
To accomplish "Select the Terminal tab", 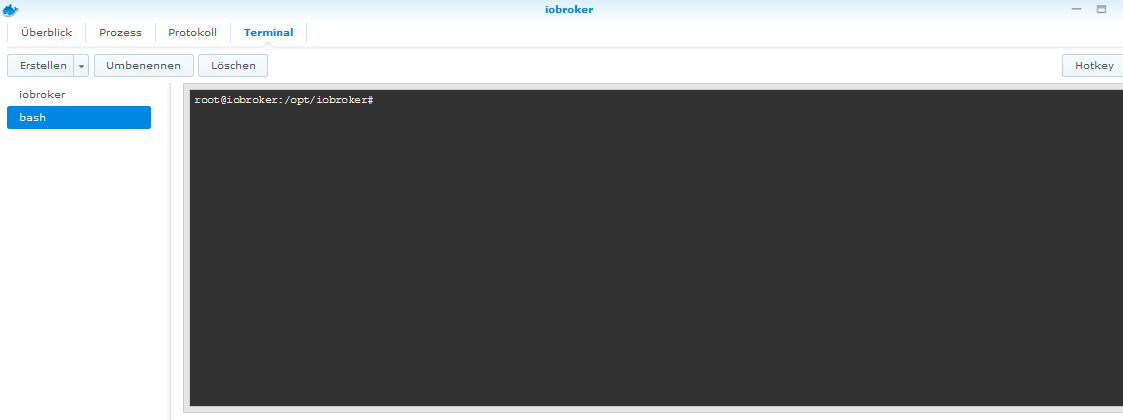I will click(269, 32).
